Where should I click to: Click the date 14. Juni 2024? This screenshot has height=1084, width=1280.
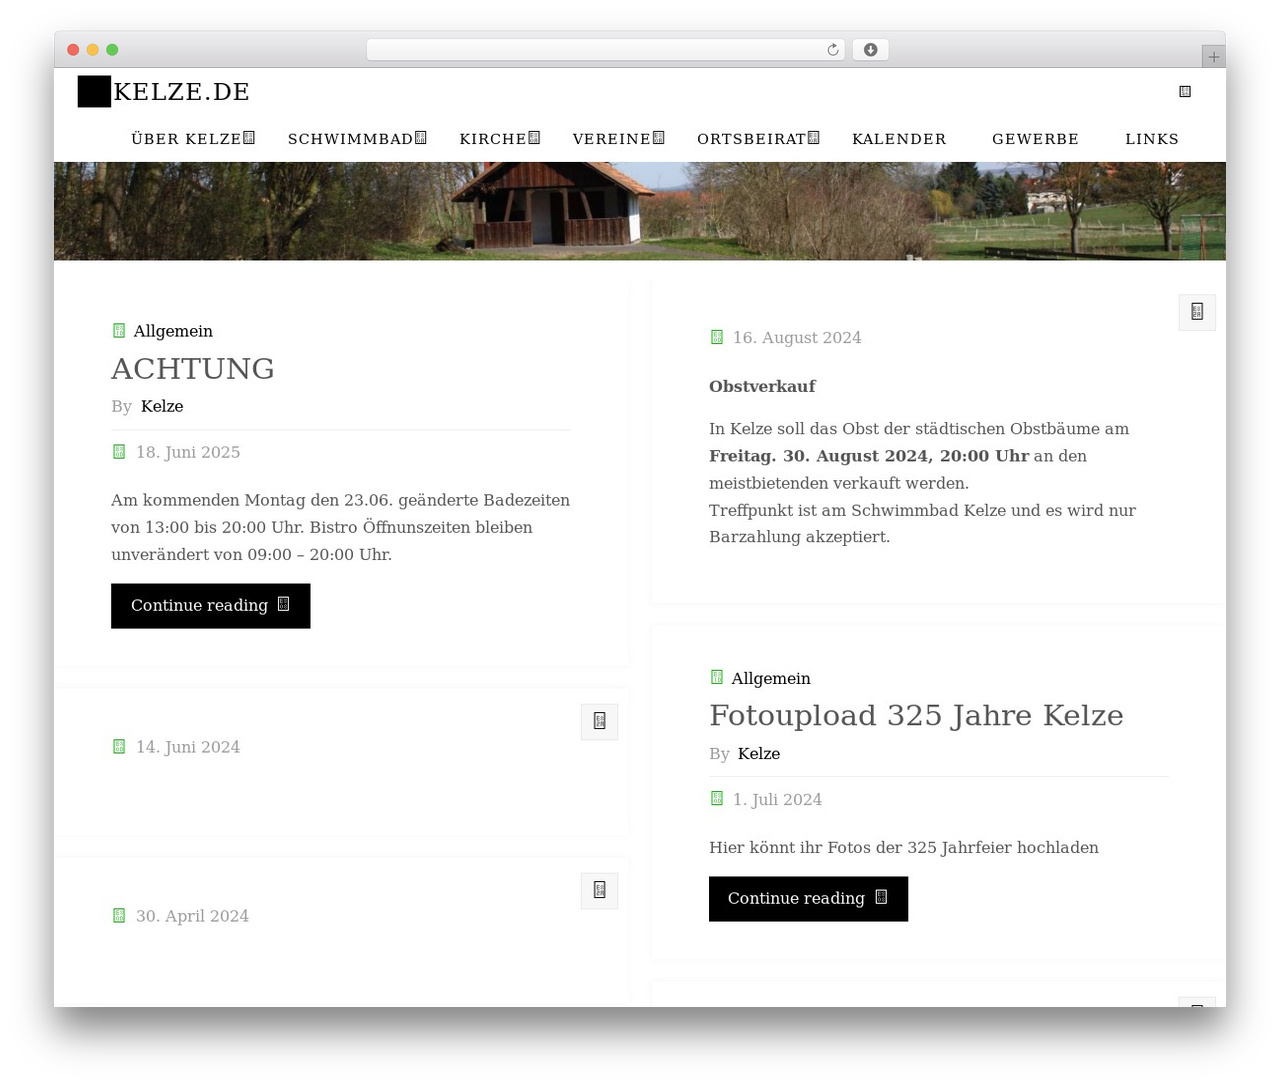coord(188,747)
